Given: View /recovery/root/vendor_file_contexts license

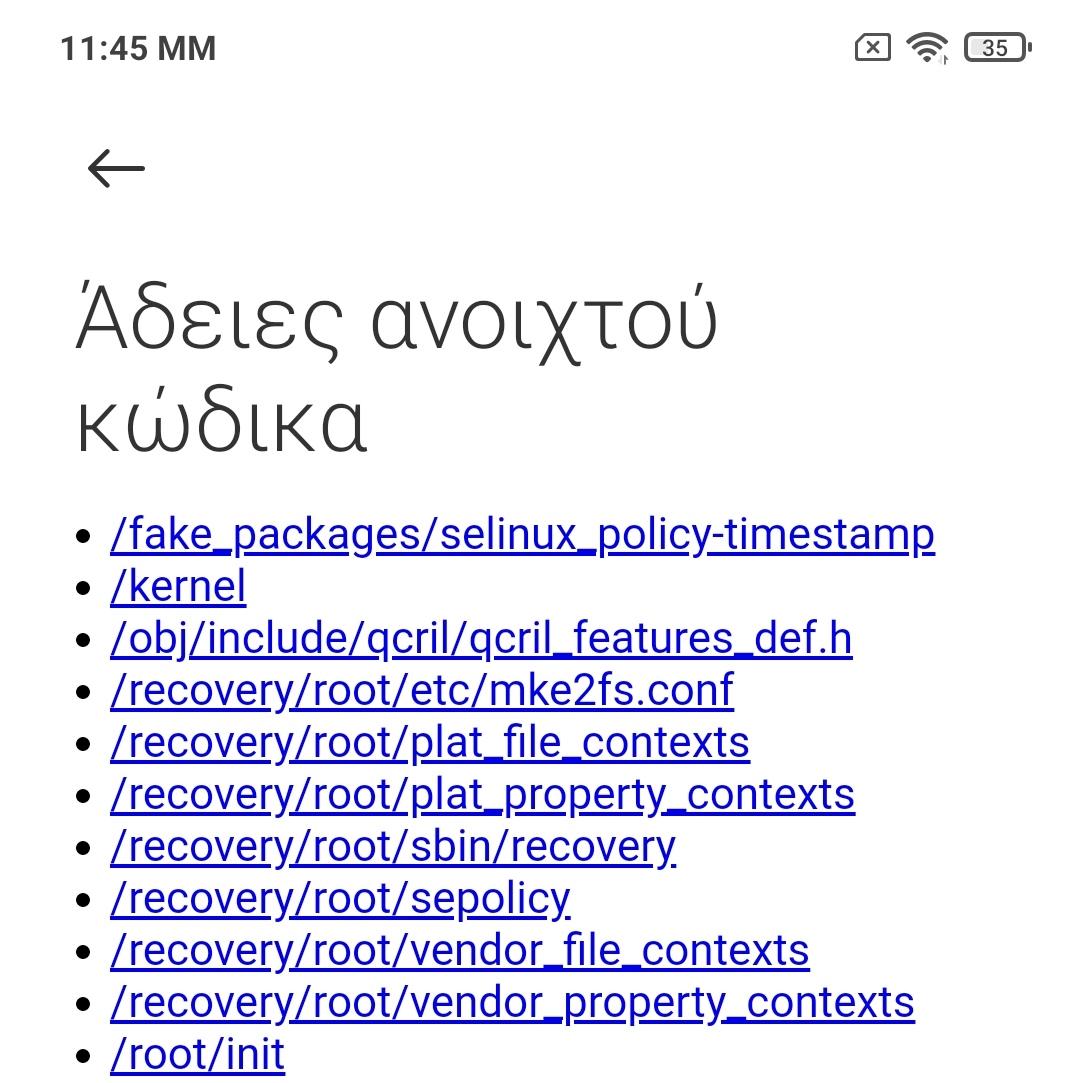Looking at the screenshot, I should pos(460,951).
